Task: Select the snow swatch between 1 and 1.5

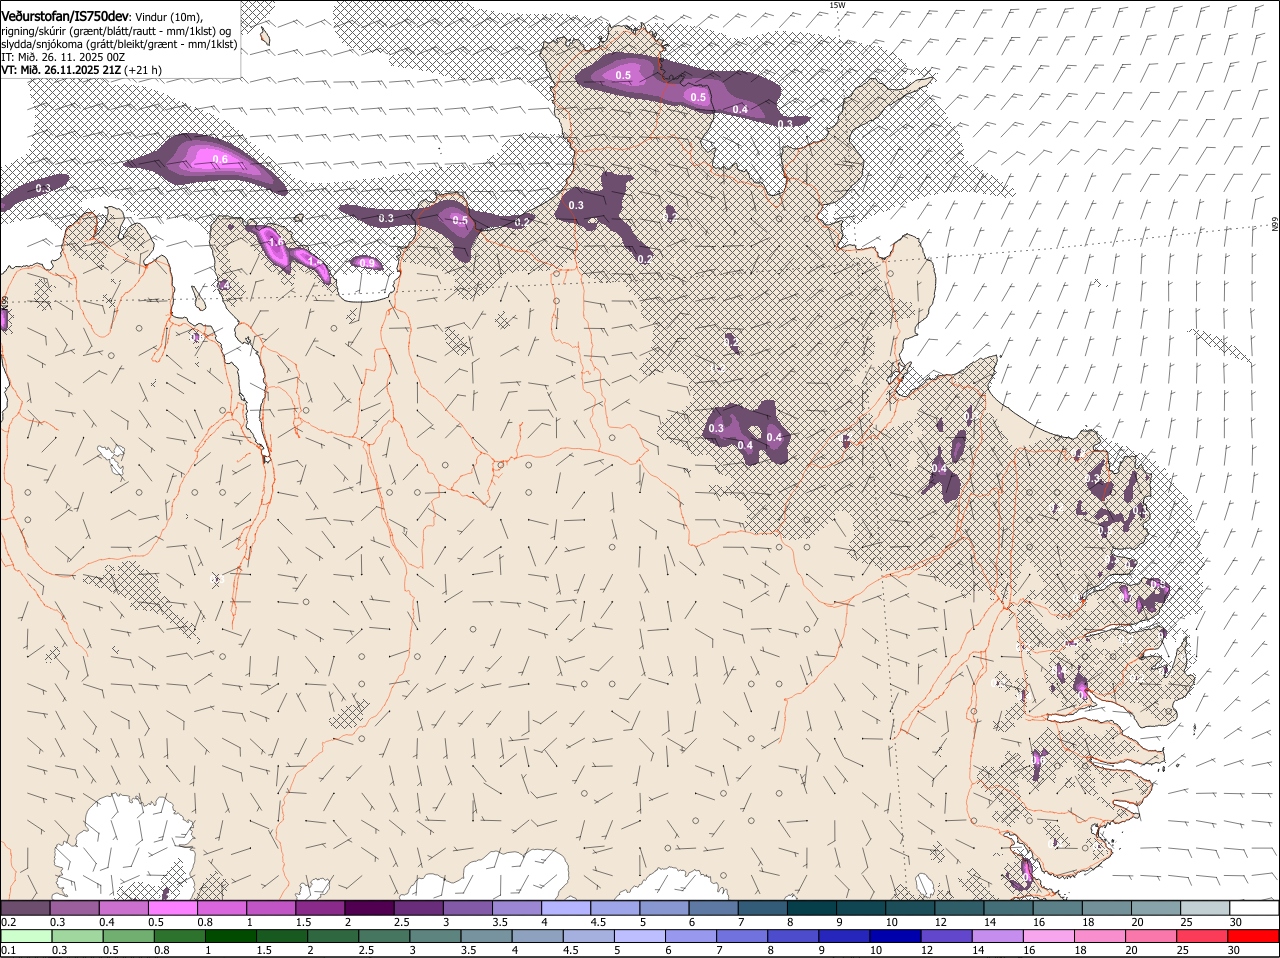Action: click(270, 907)
